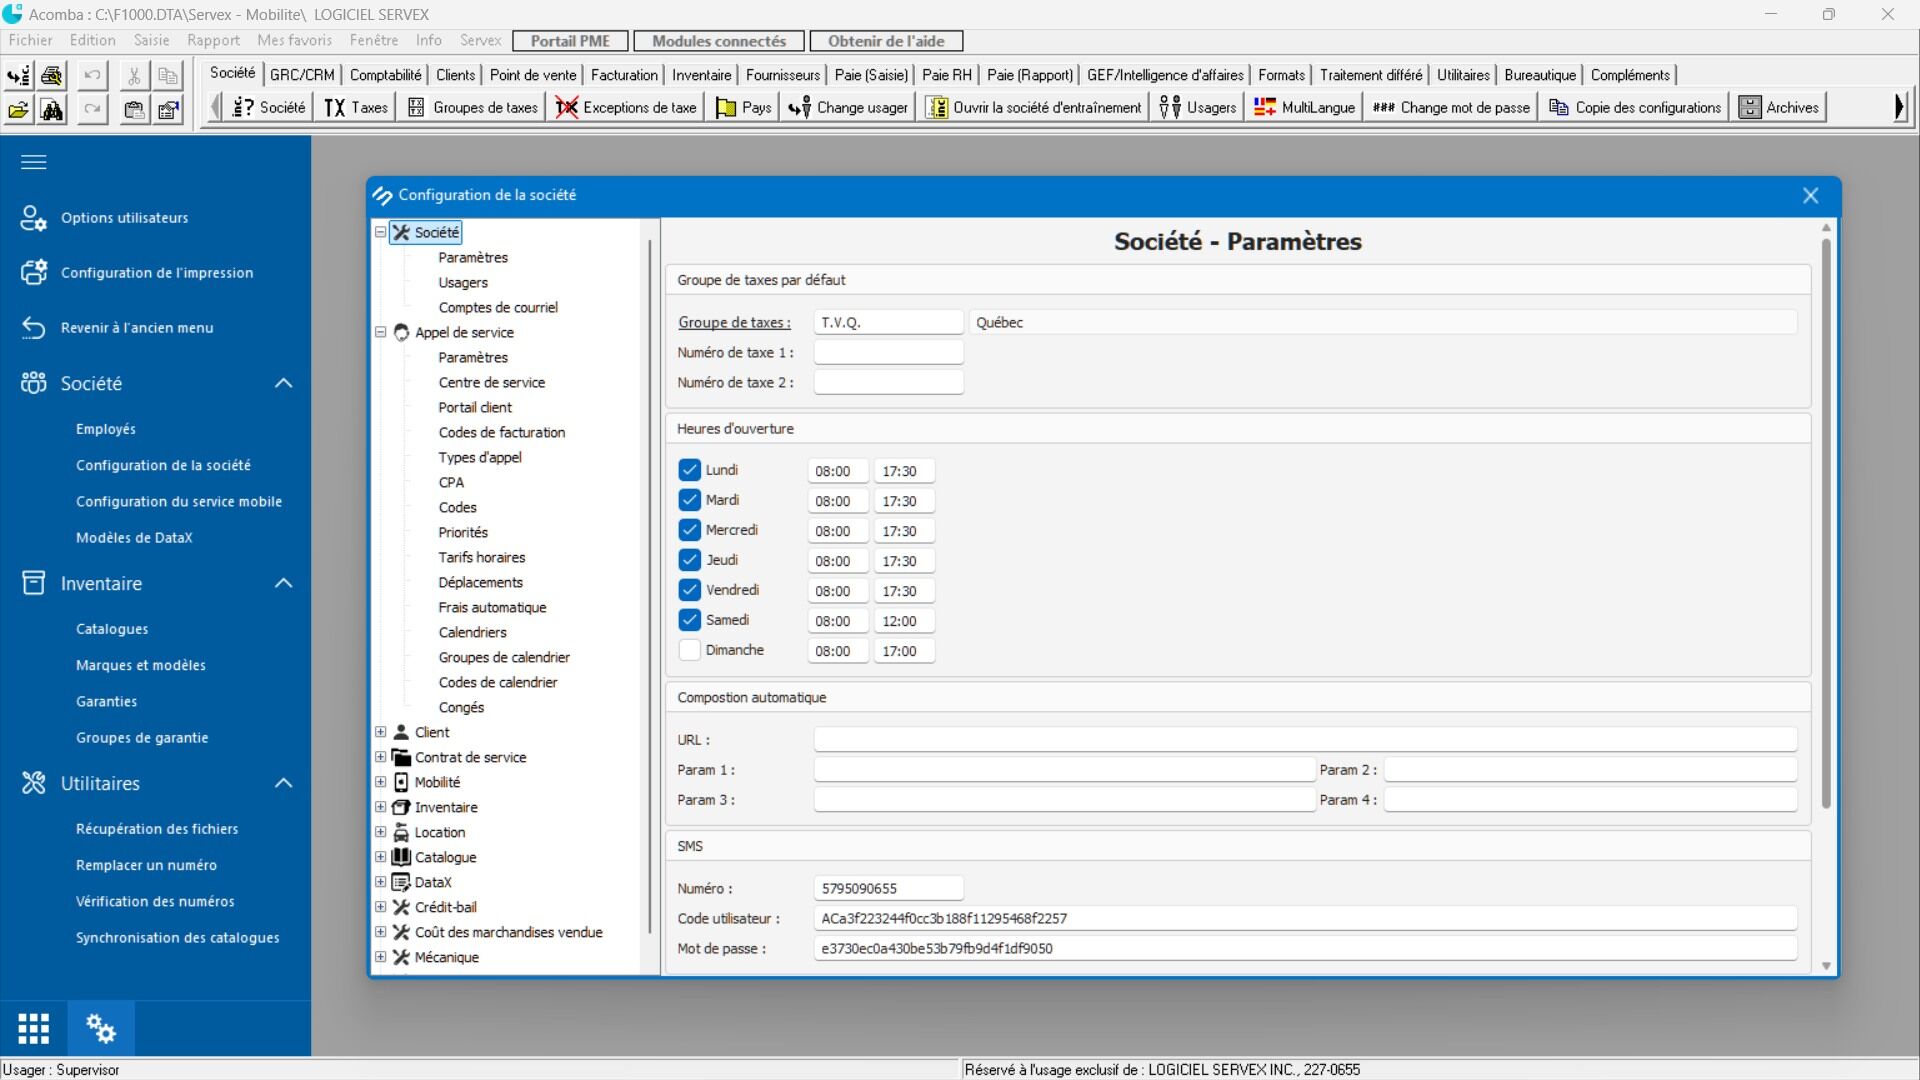Open the Rapport menu
The height and width of the screenshot is (1080, 1920).
pos(213,41)
